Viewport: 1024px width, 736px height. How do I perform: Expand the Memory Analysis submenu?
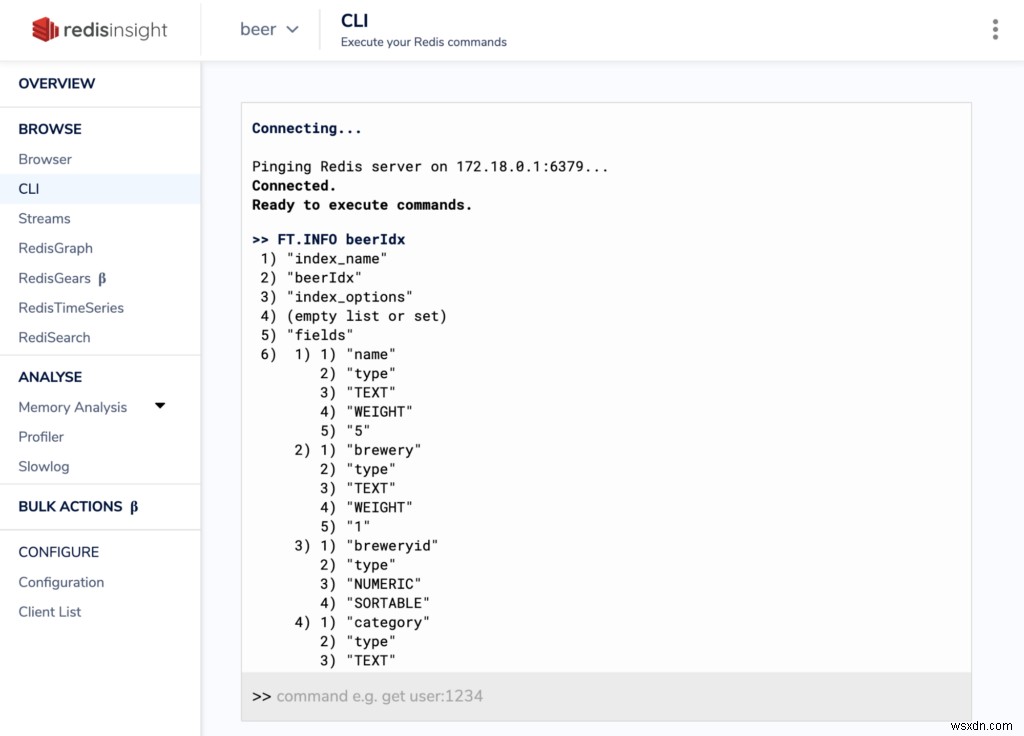(x=73, y=407)
